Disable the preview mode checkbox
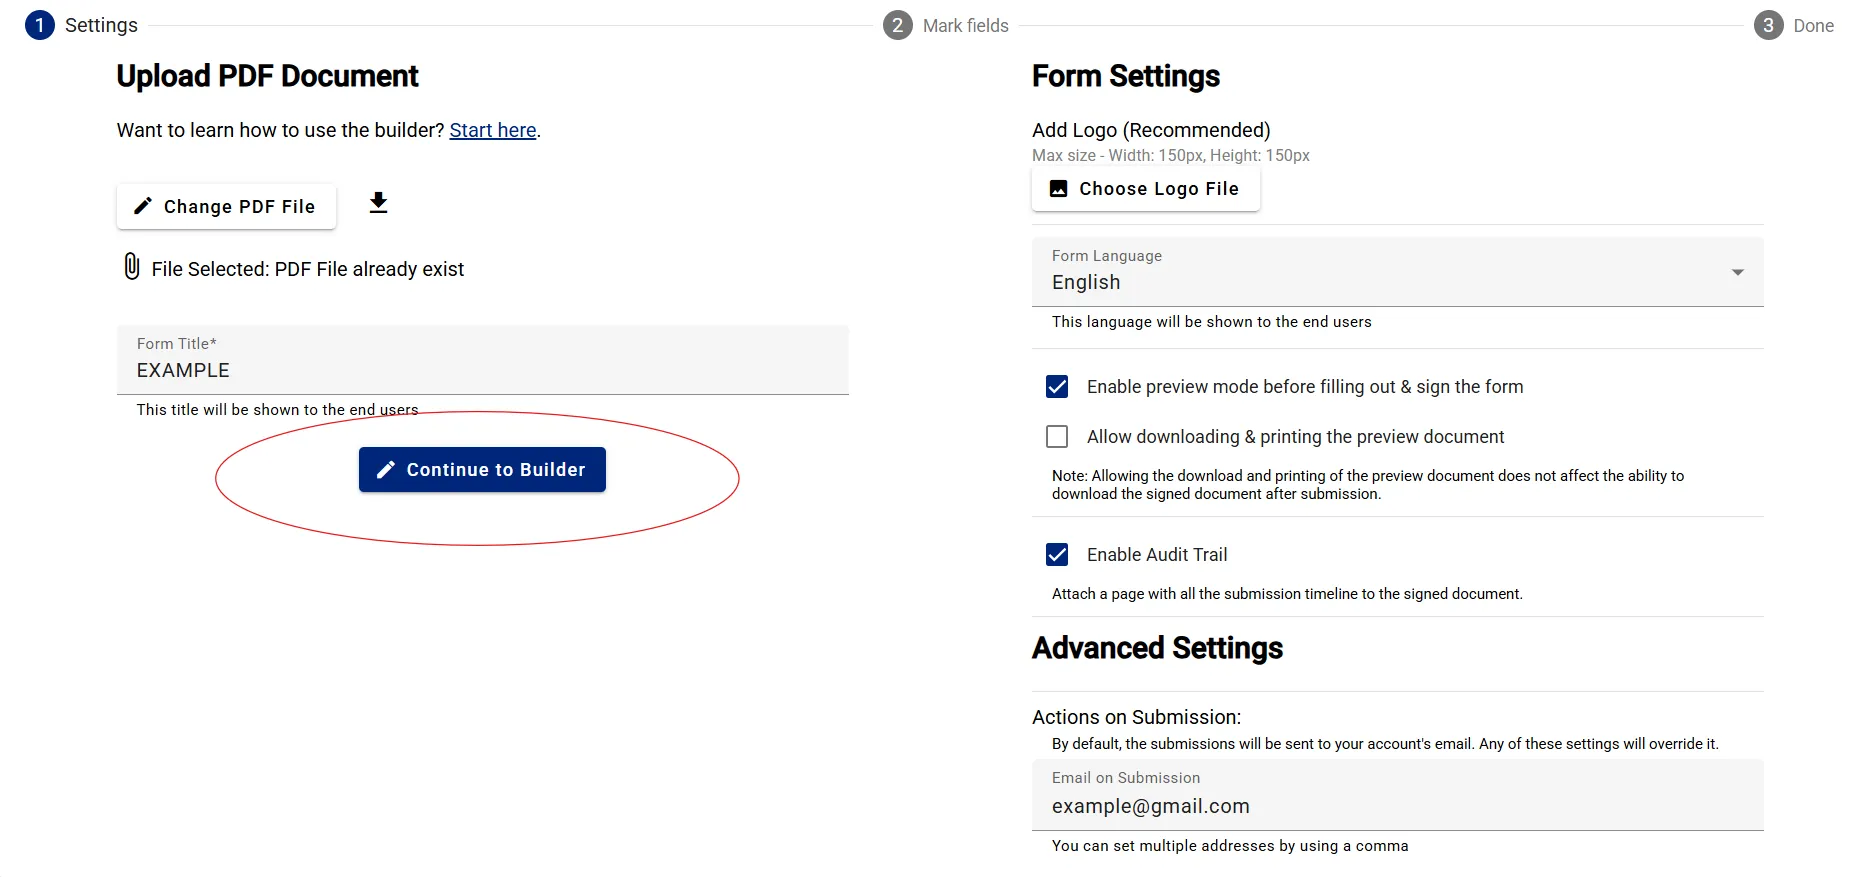Viewport: 1876px width, 877px height. pyautogui.click(x=1057, y=387)
